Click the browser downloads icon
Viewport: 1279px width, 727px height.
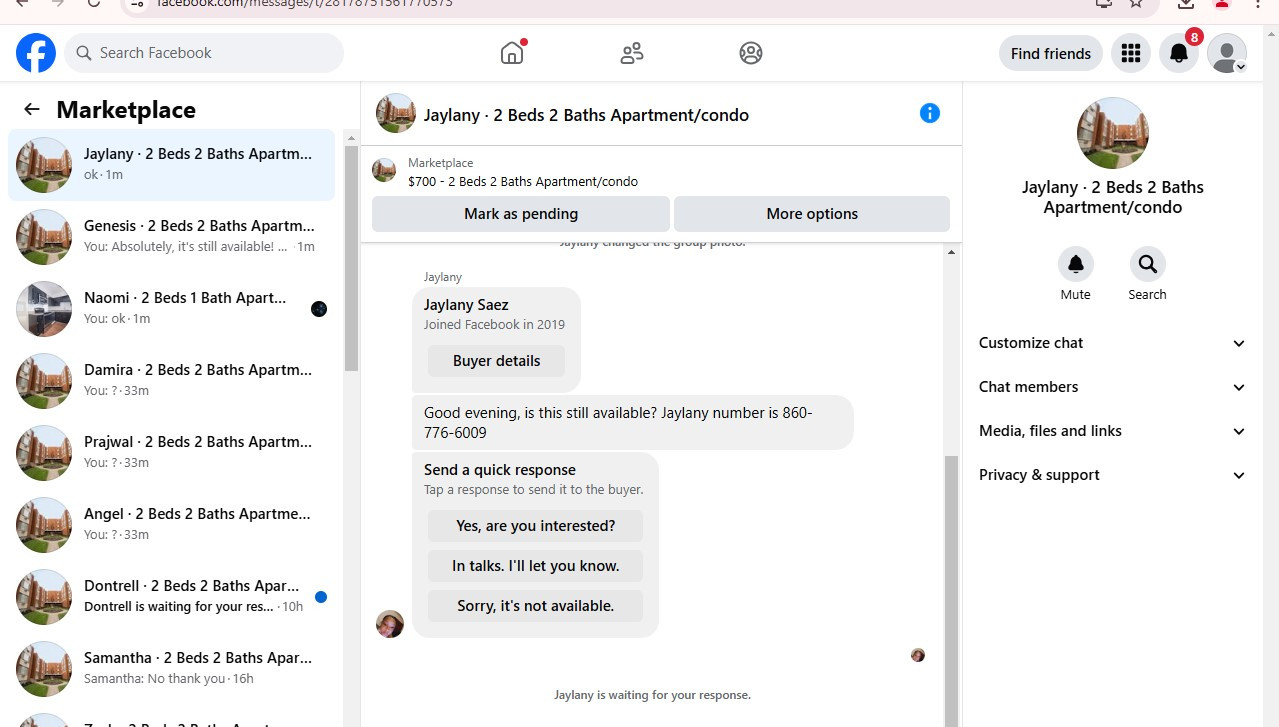click(1185, 3)
